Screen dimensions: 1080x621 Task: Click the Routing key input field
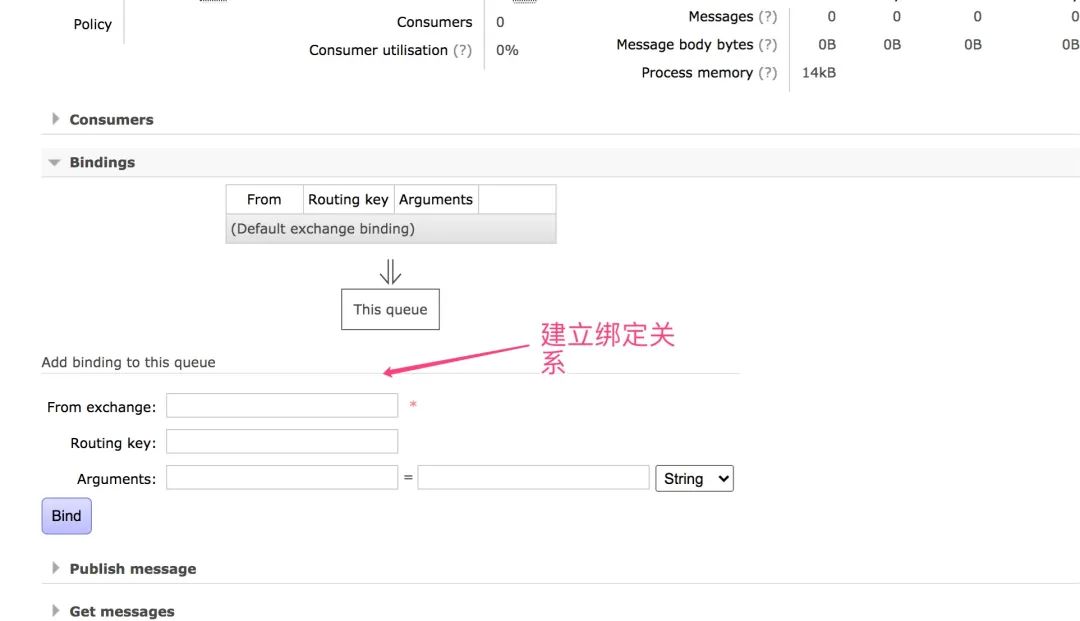(282, 442)
